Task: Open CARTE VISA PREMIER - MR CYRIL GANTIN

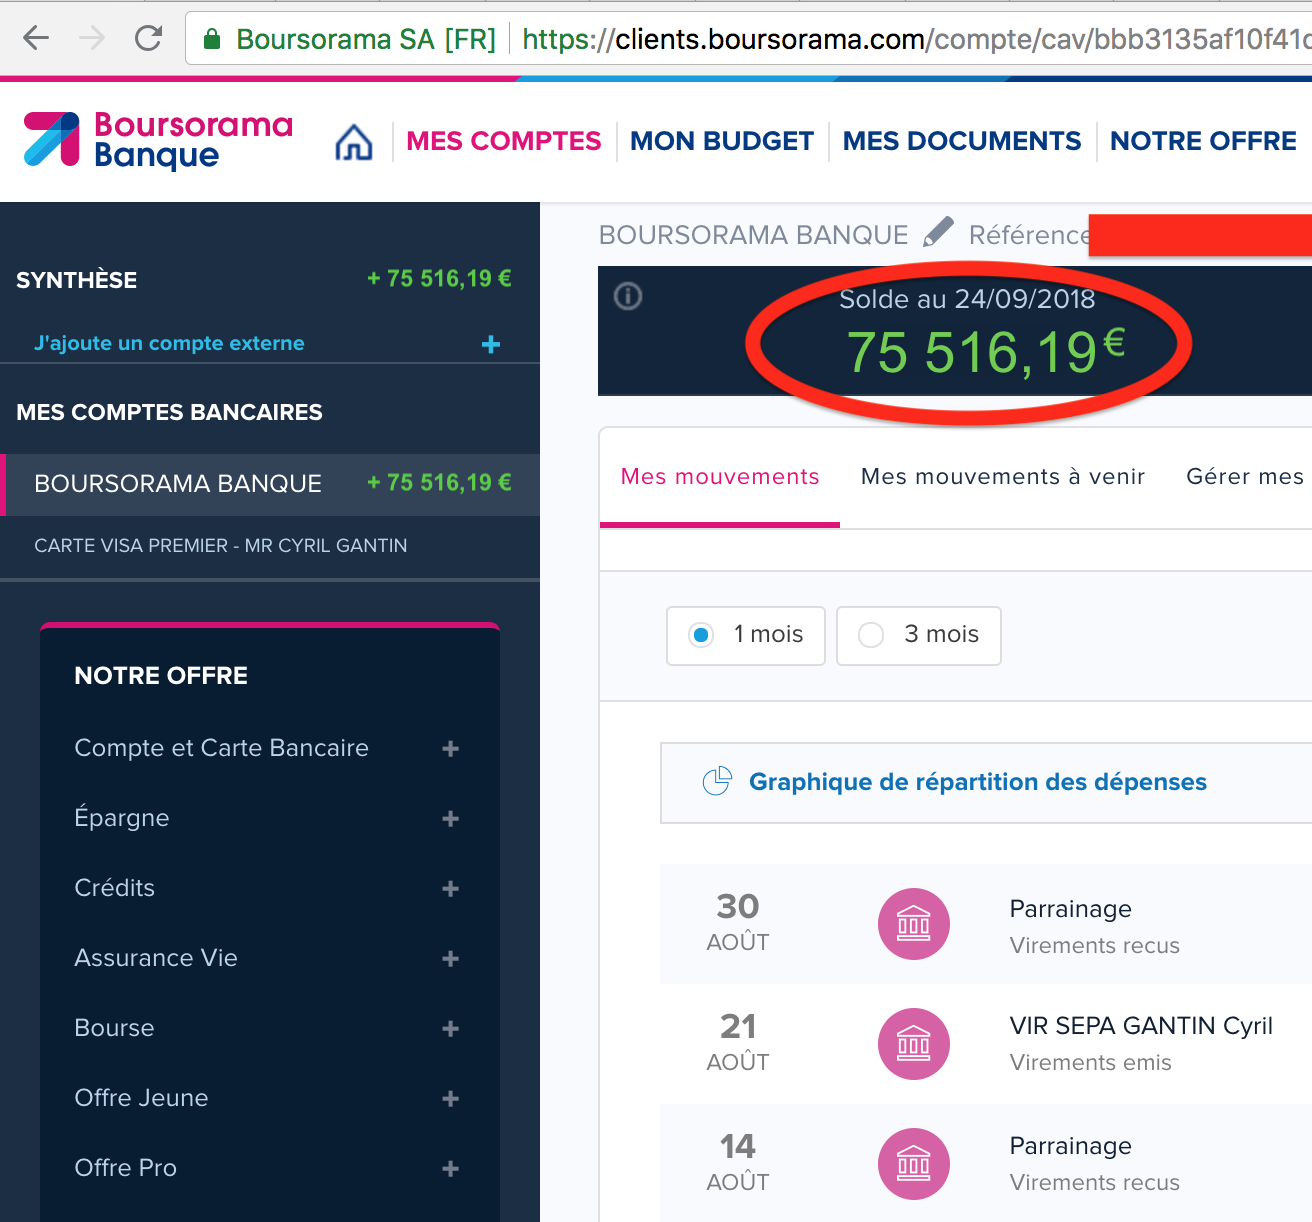Action: (x=220, y=545)
